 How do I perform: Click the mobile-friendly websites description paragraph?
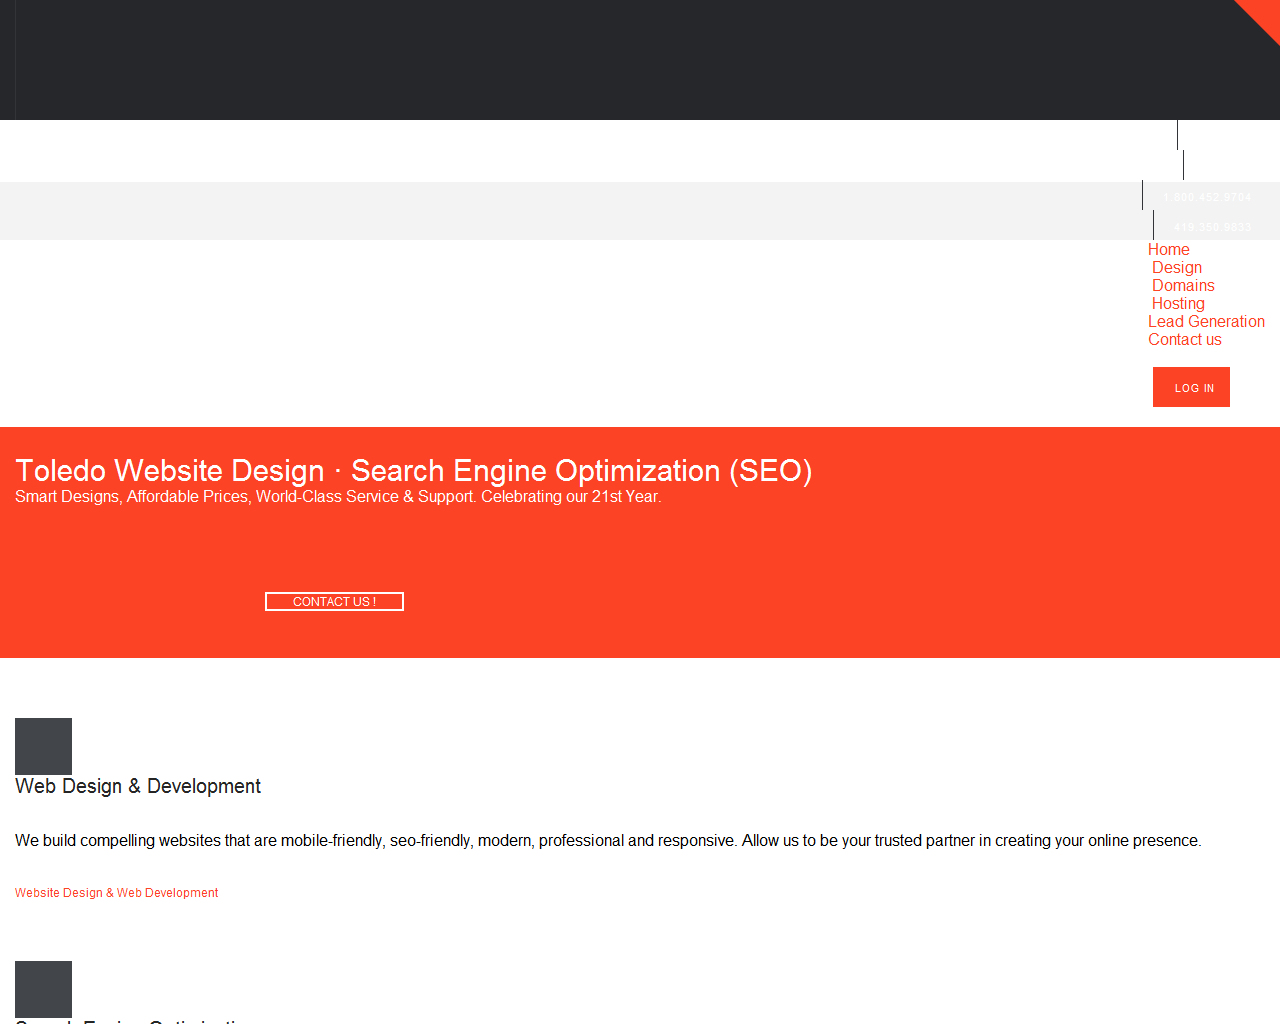[608, 841]
